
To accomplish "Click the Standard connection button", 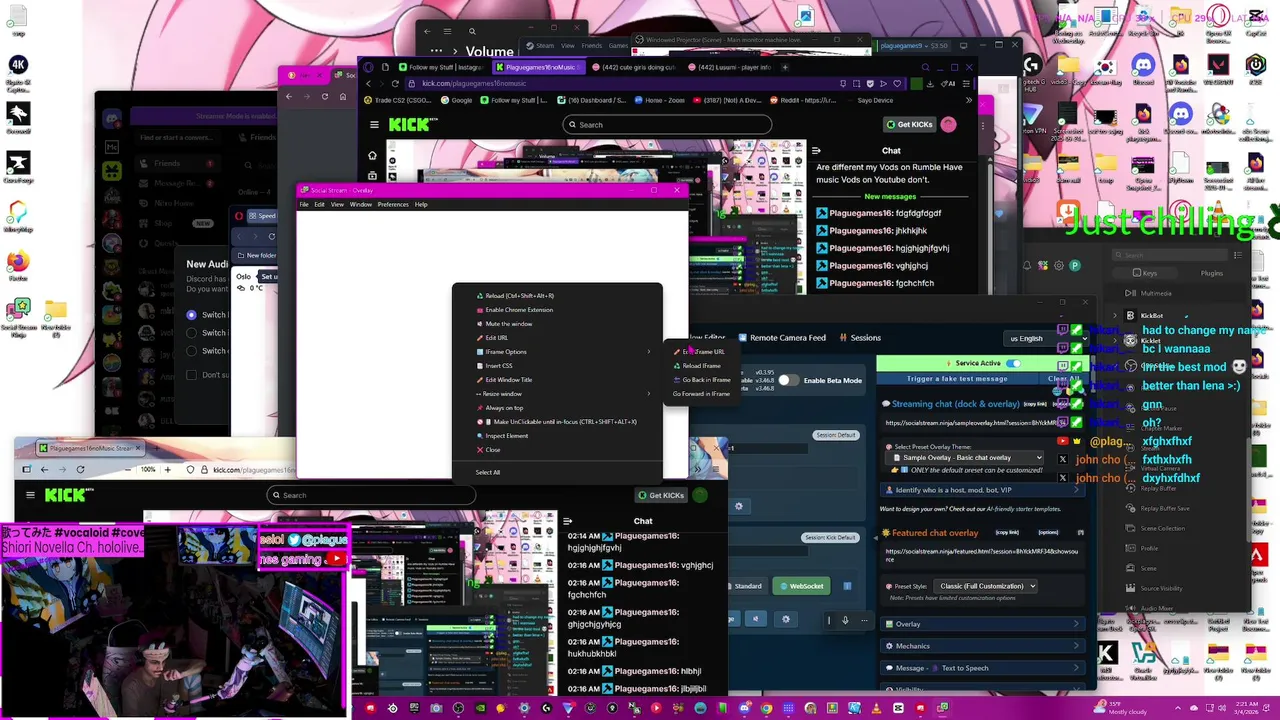I will click(748, 586).
